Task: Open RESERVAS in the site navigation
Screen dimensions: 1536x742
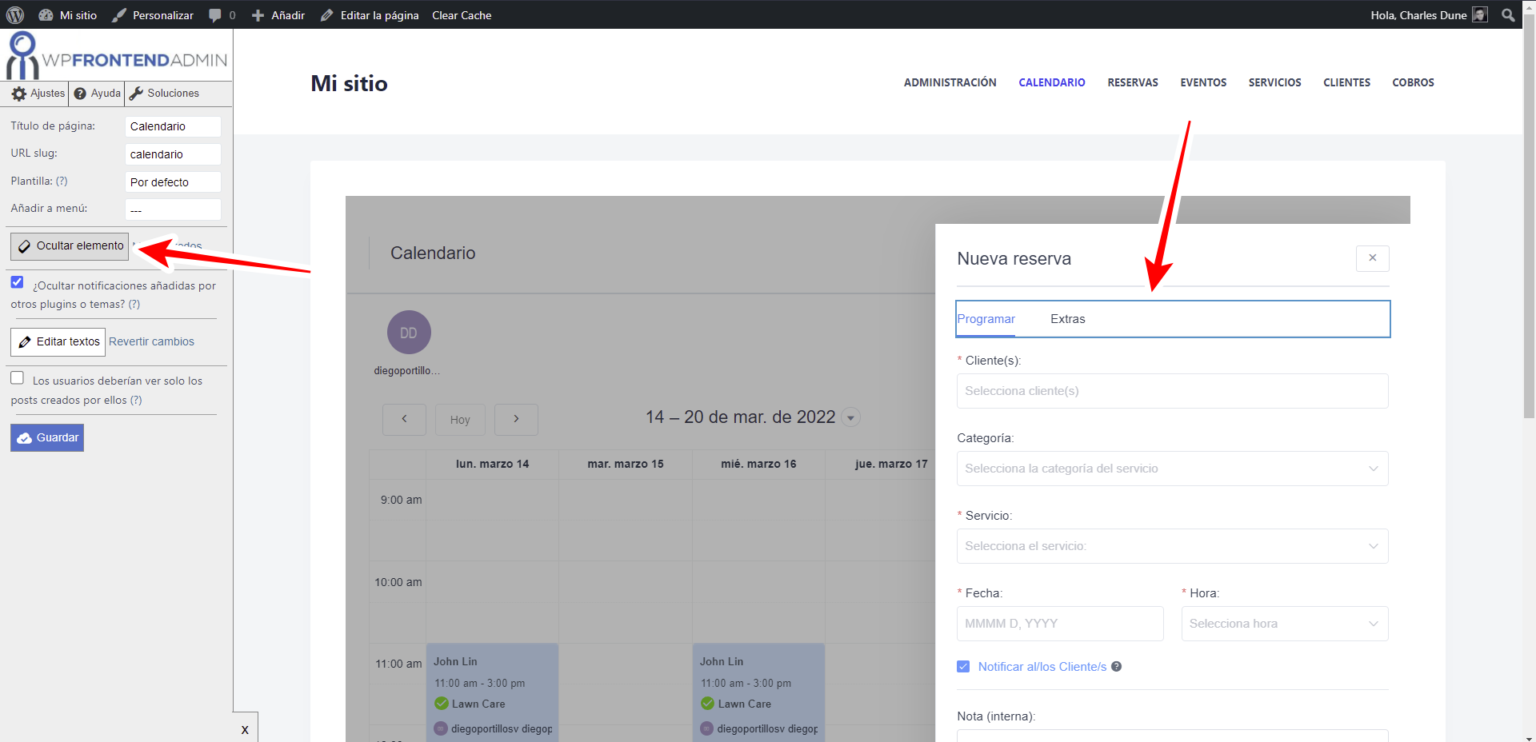Action: (1132, 82)
